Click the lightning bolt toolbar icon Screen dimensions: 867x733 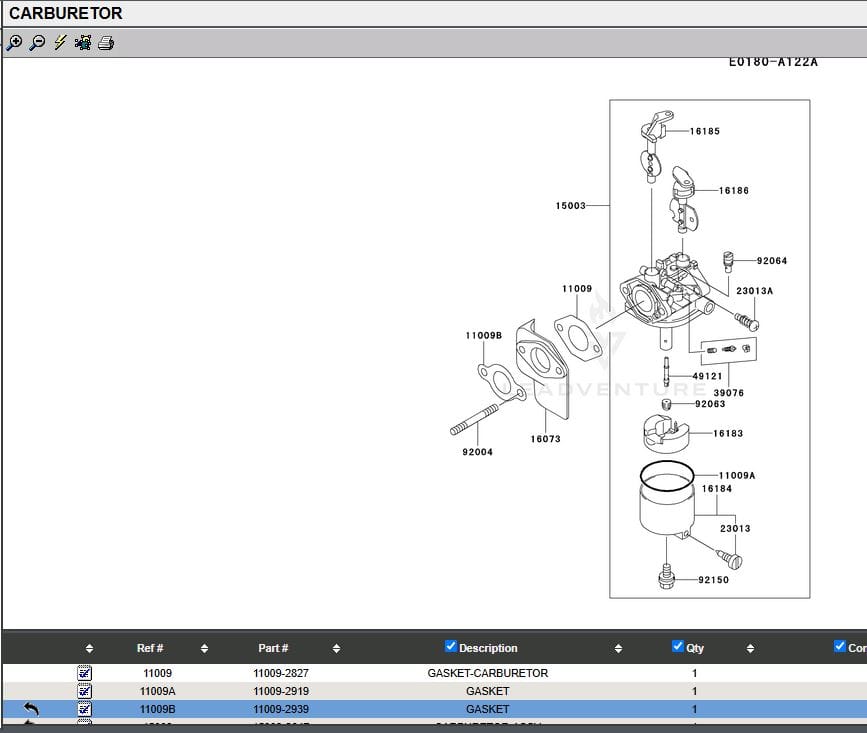(60, 43)
